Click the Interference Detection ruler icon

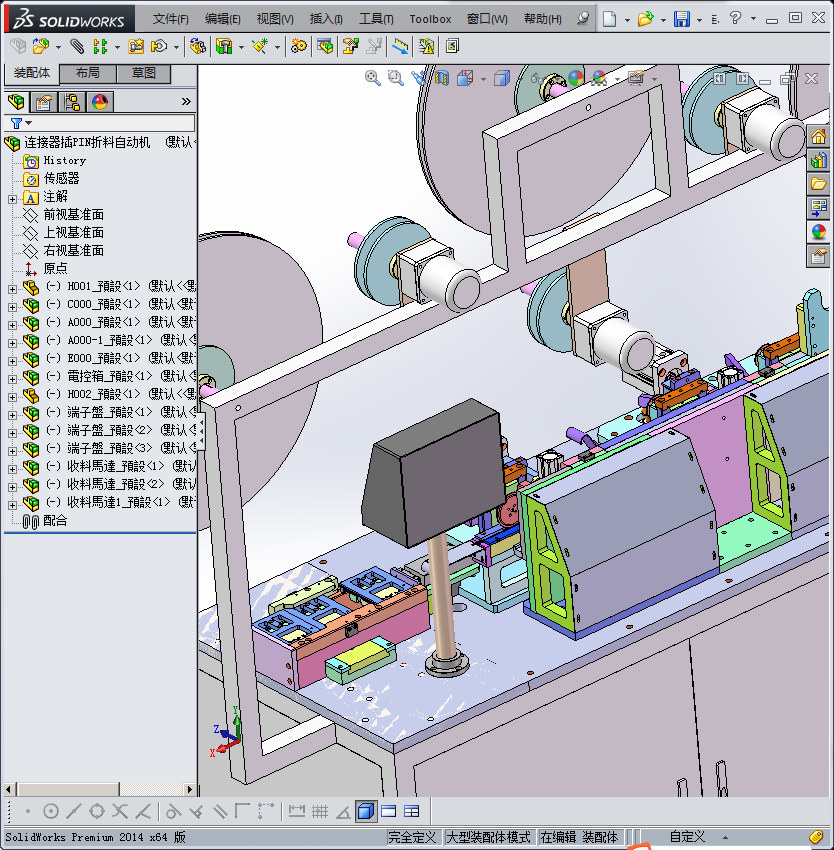[x=400, y=47]
